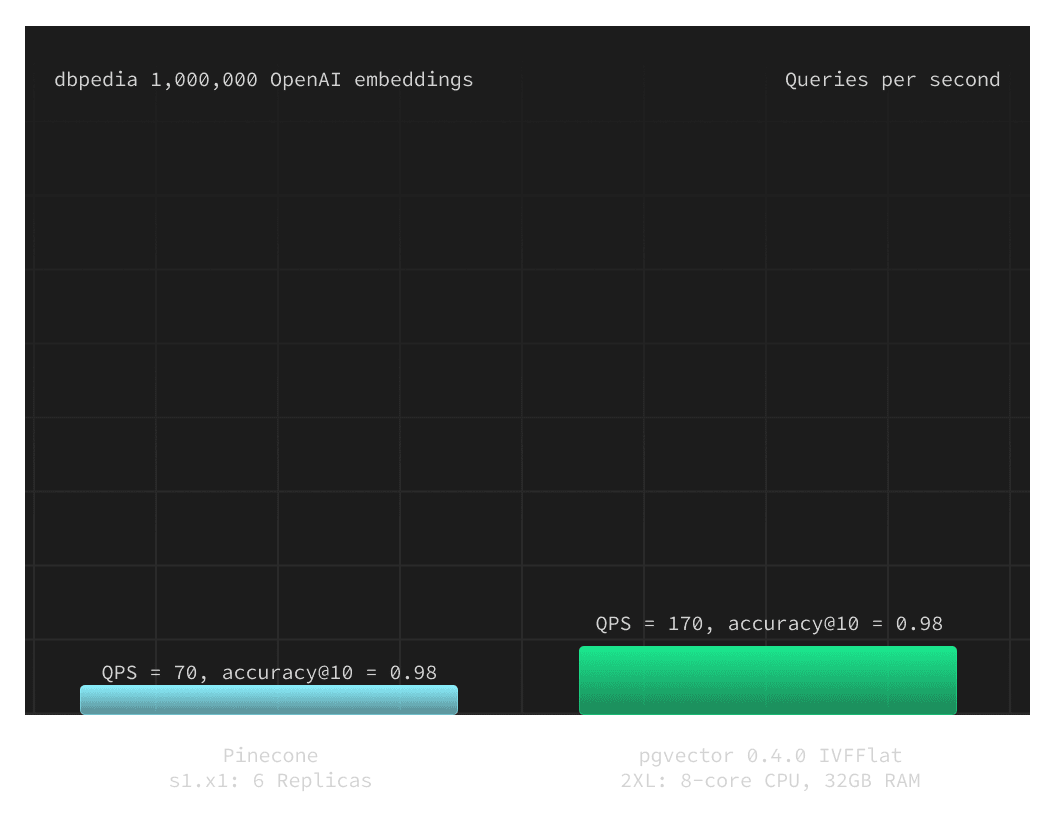Click the green pgvector QPS bar
1052x815 pixels.
tap(768, 680)
